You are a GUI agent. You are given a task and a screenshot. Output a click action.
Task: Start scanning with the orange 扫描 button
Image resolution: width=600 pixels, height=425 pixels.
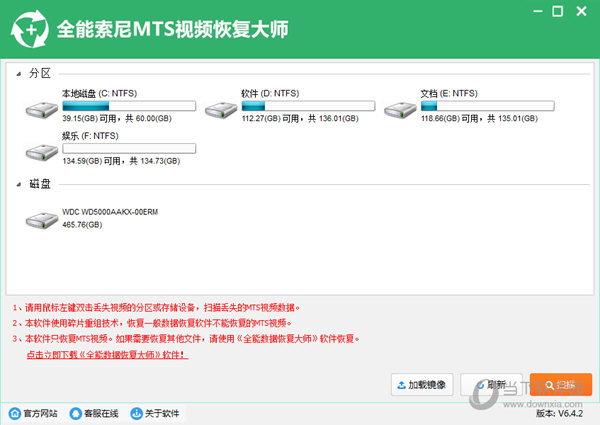pos(561,384)
